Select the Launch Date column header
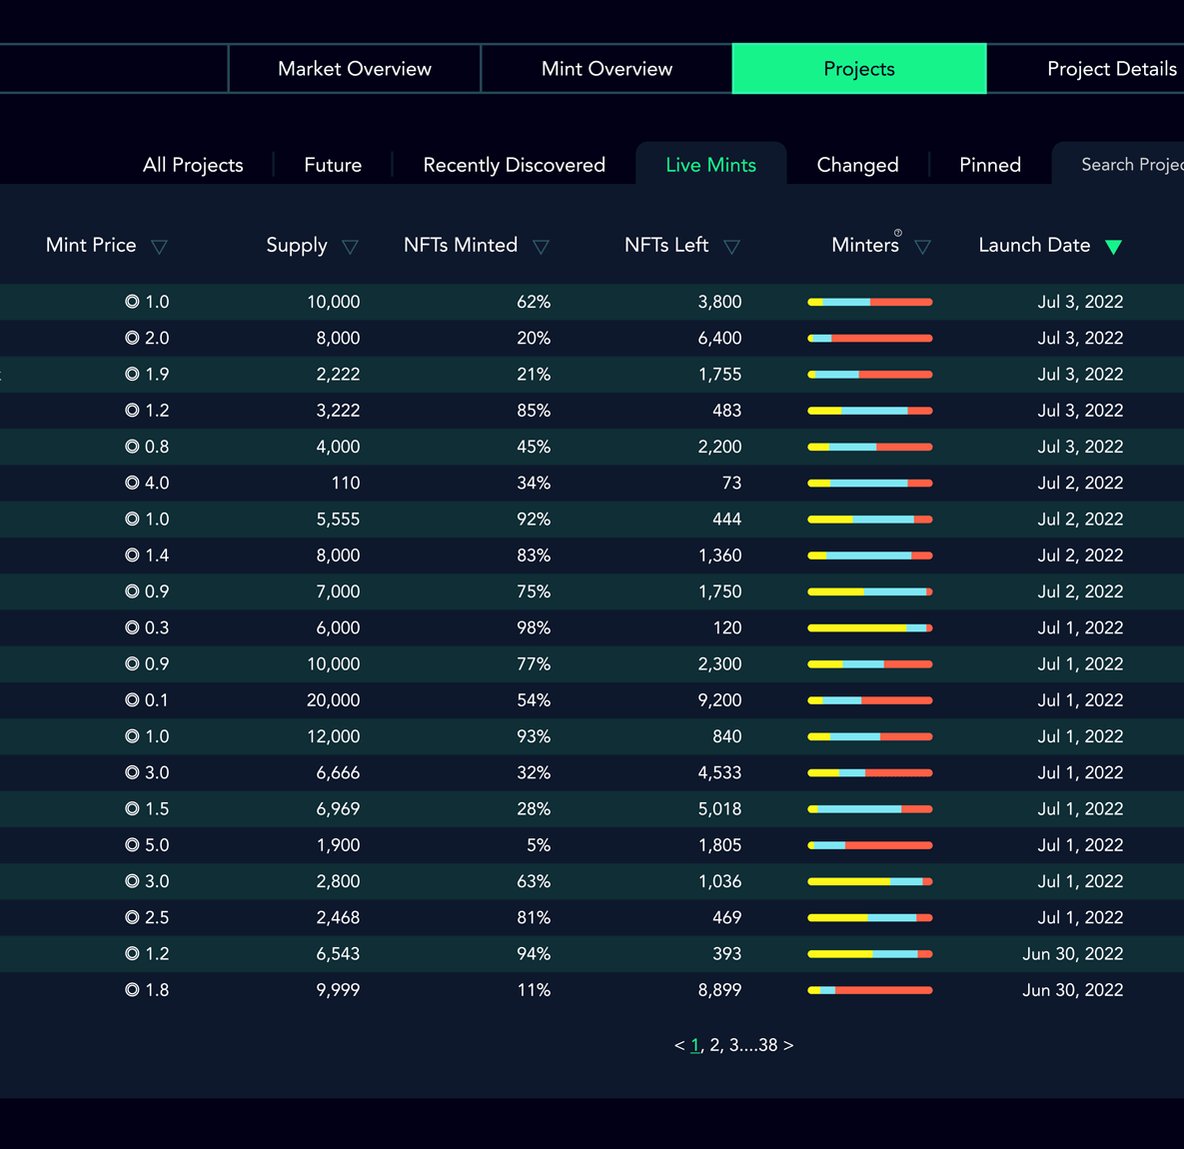The image size is (1184, 1149). click(x=1034, y=245)
